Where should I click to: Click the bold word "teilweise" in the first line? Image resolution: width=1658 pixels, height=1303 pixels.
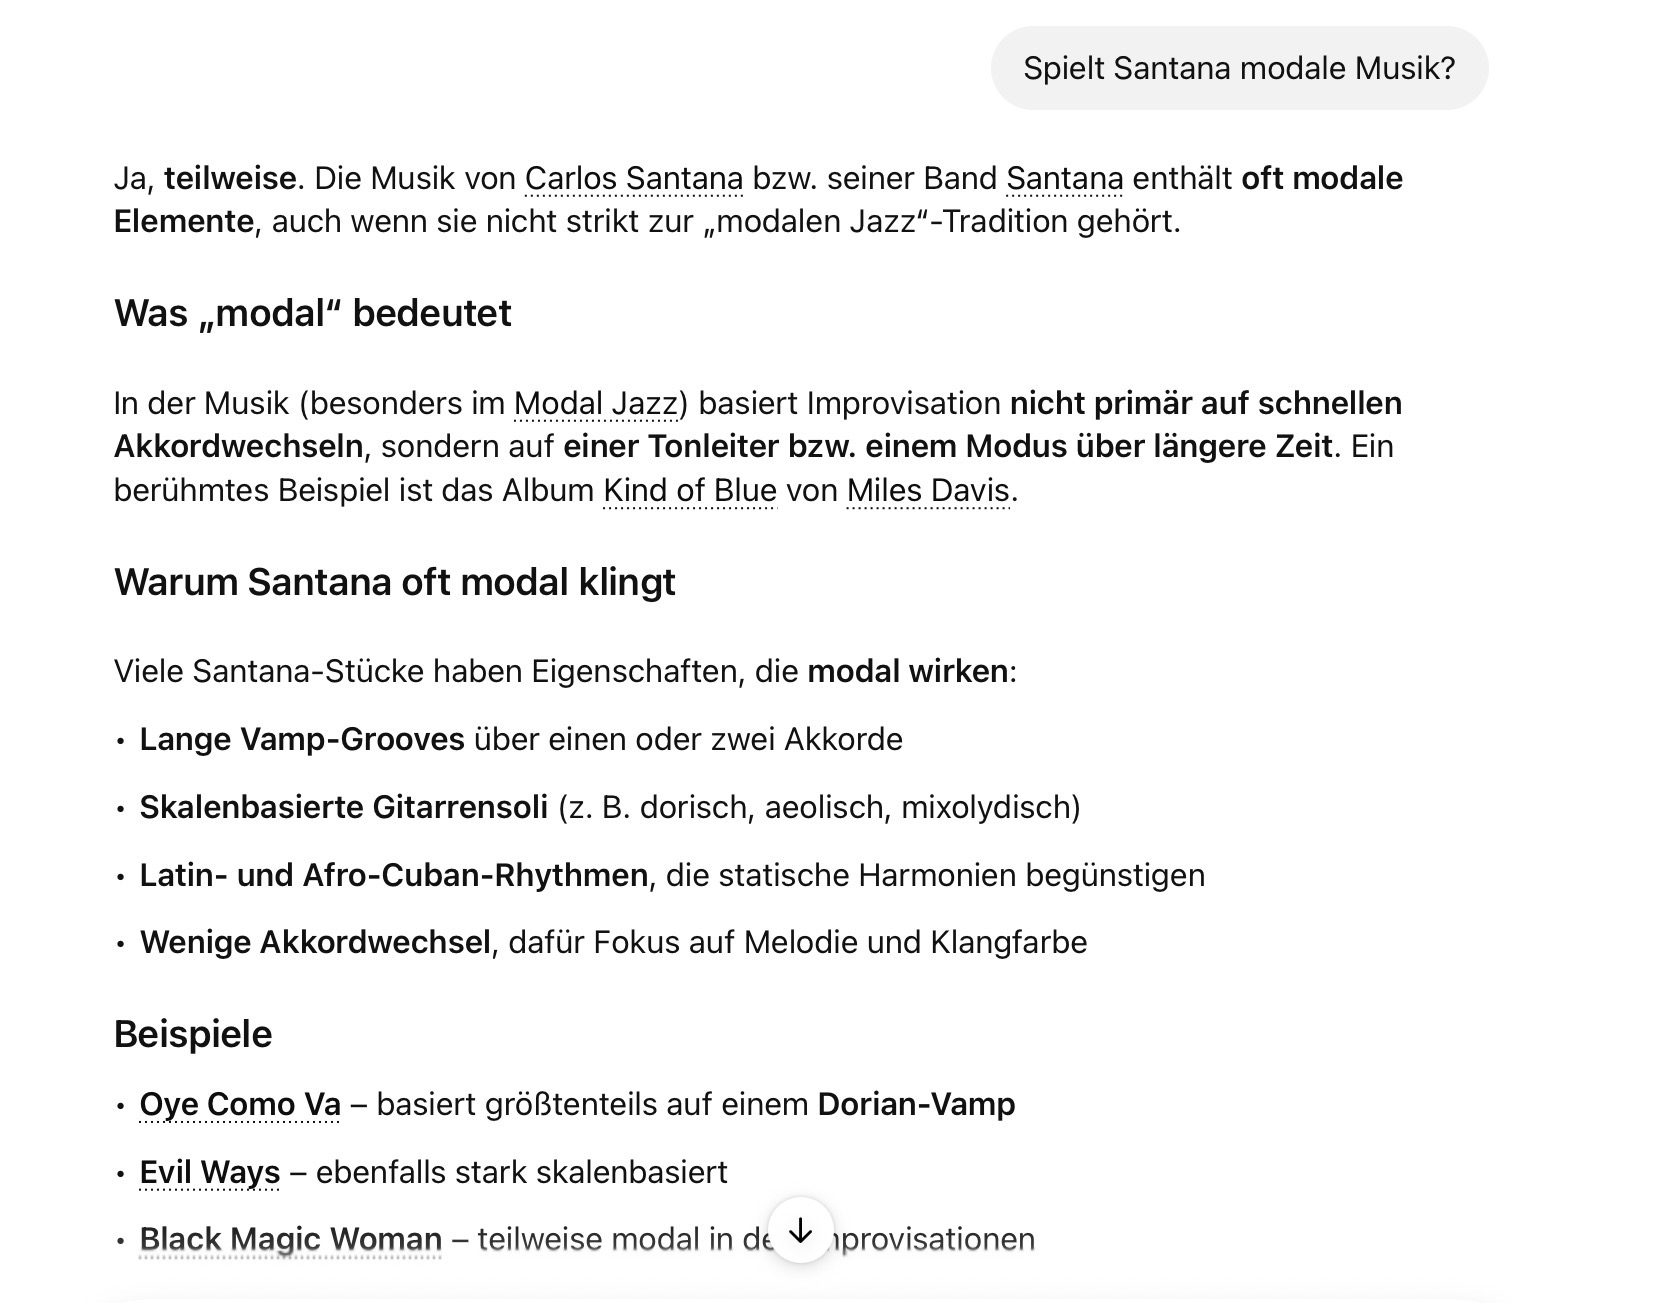230,179
